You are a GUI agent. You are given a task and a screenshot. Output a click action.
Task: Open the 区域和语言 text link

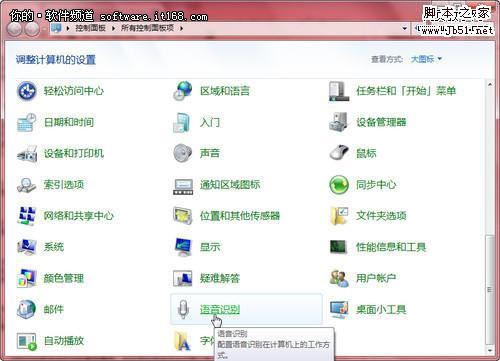[225, 91]
